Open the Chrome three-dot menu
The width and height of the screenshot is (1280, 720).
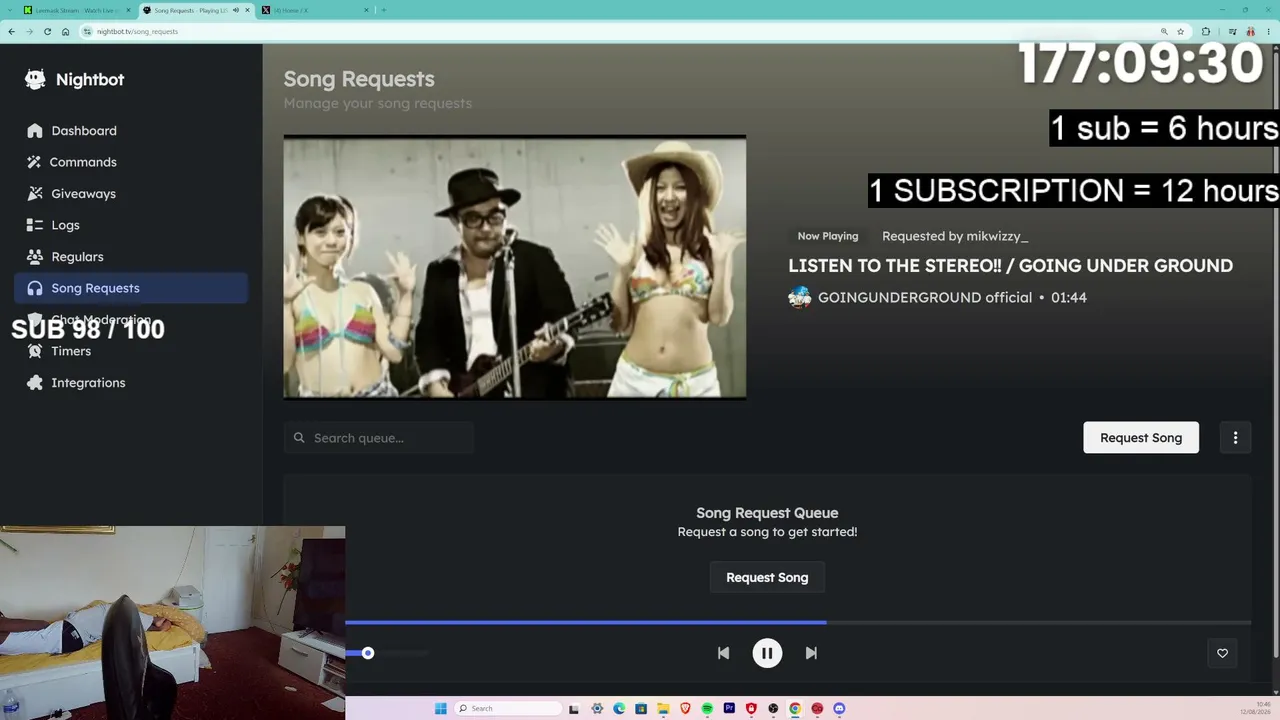click(1267, 31)
